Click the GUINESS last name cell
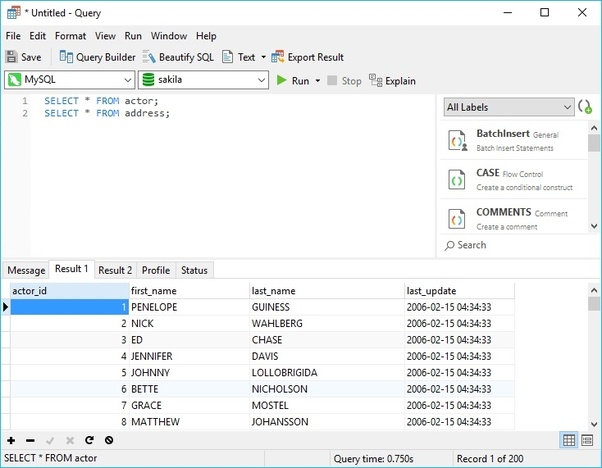The height and width of the screenshot is (468, 602). 327,307
